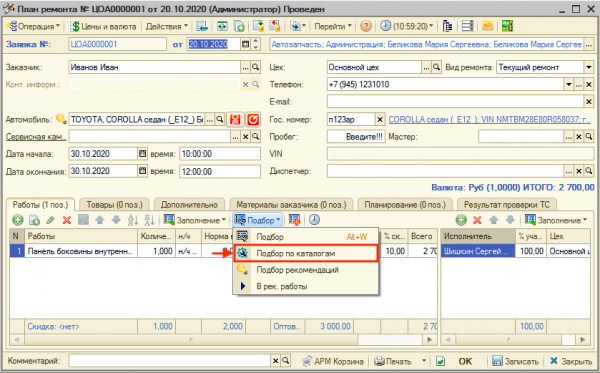Choose В рек. работы menu item

pyautogui.click(x=306, y=286)
